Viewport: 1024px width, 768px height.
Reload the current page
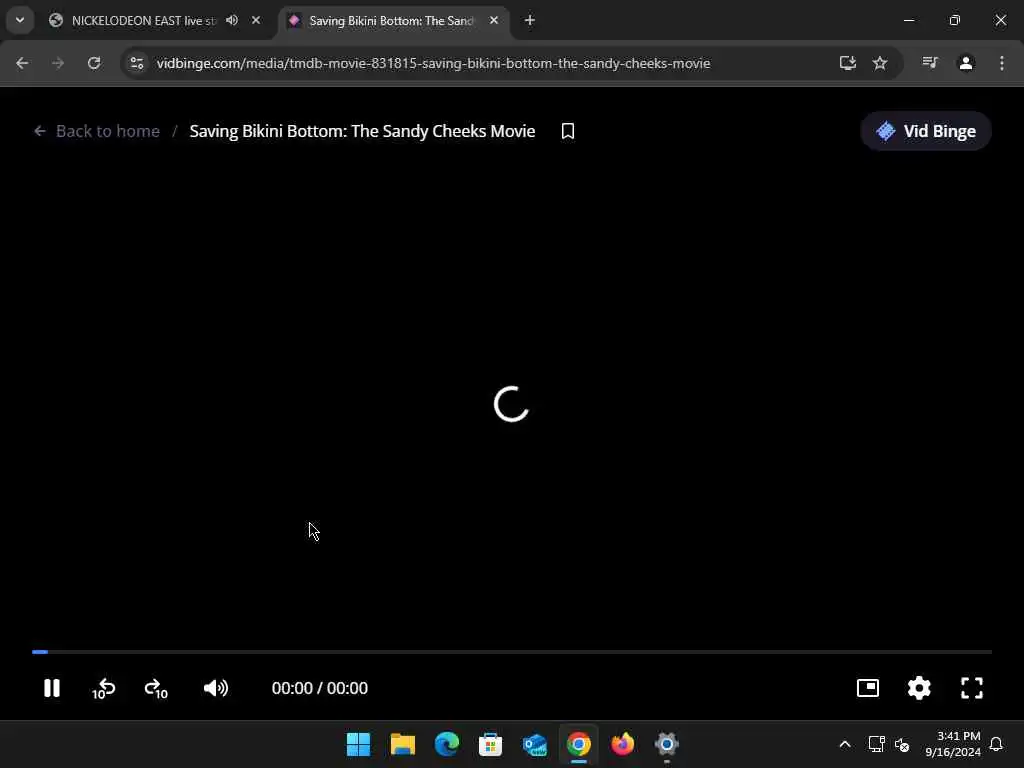(94, 63)
